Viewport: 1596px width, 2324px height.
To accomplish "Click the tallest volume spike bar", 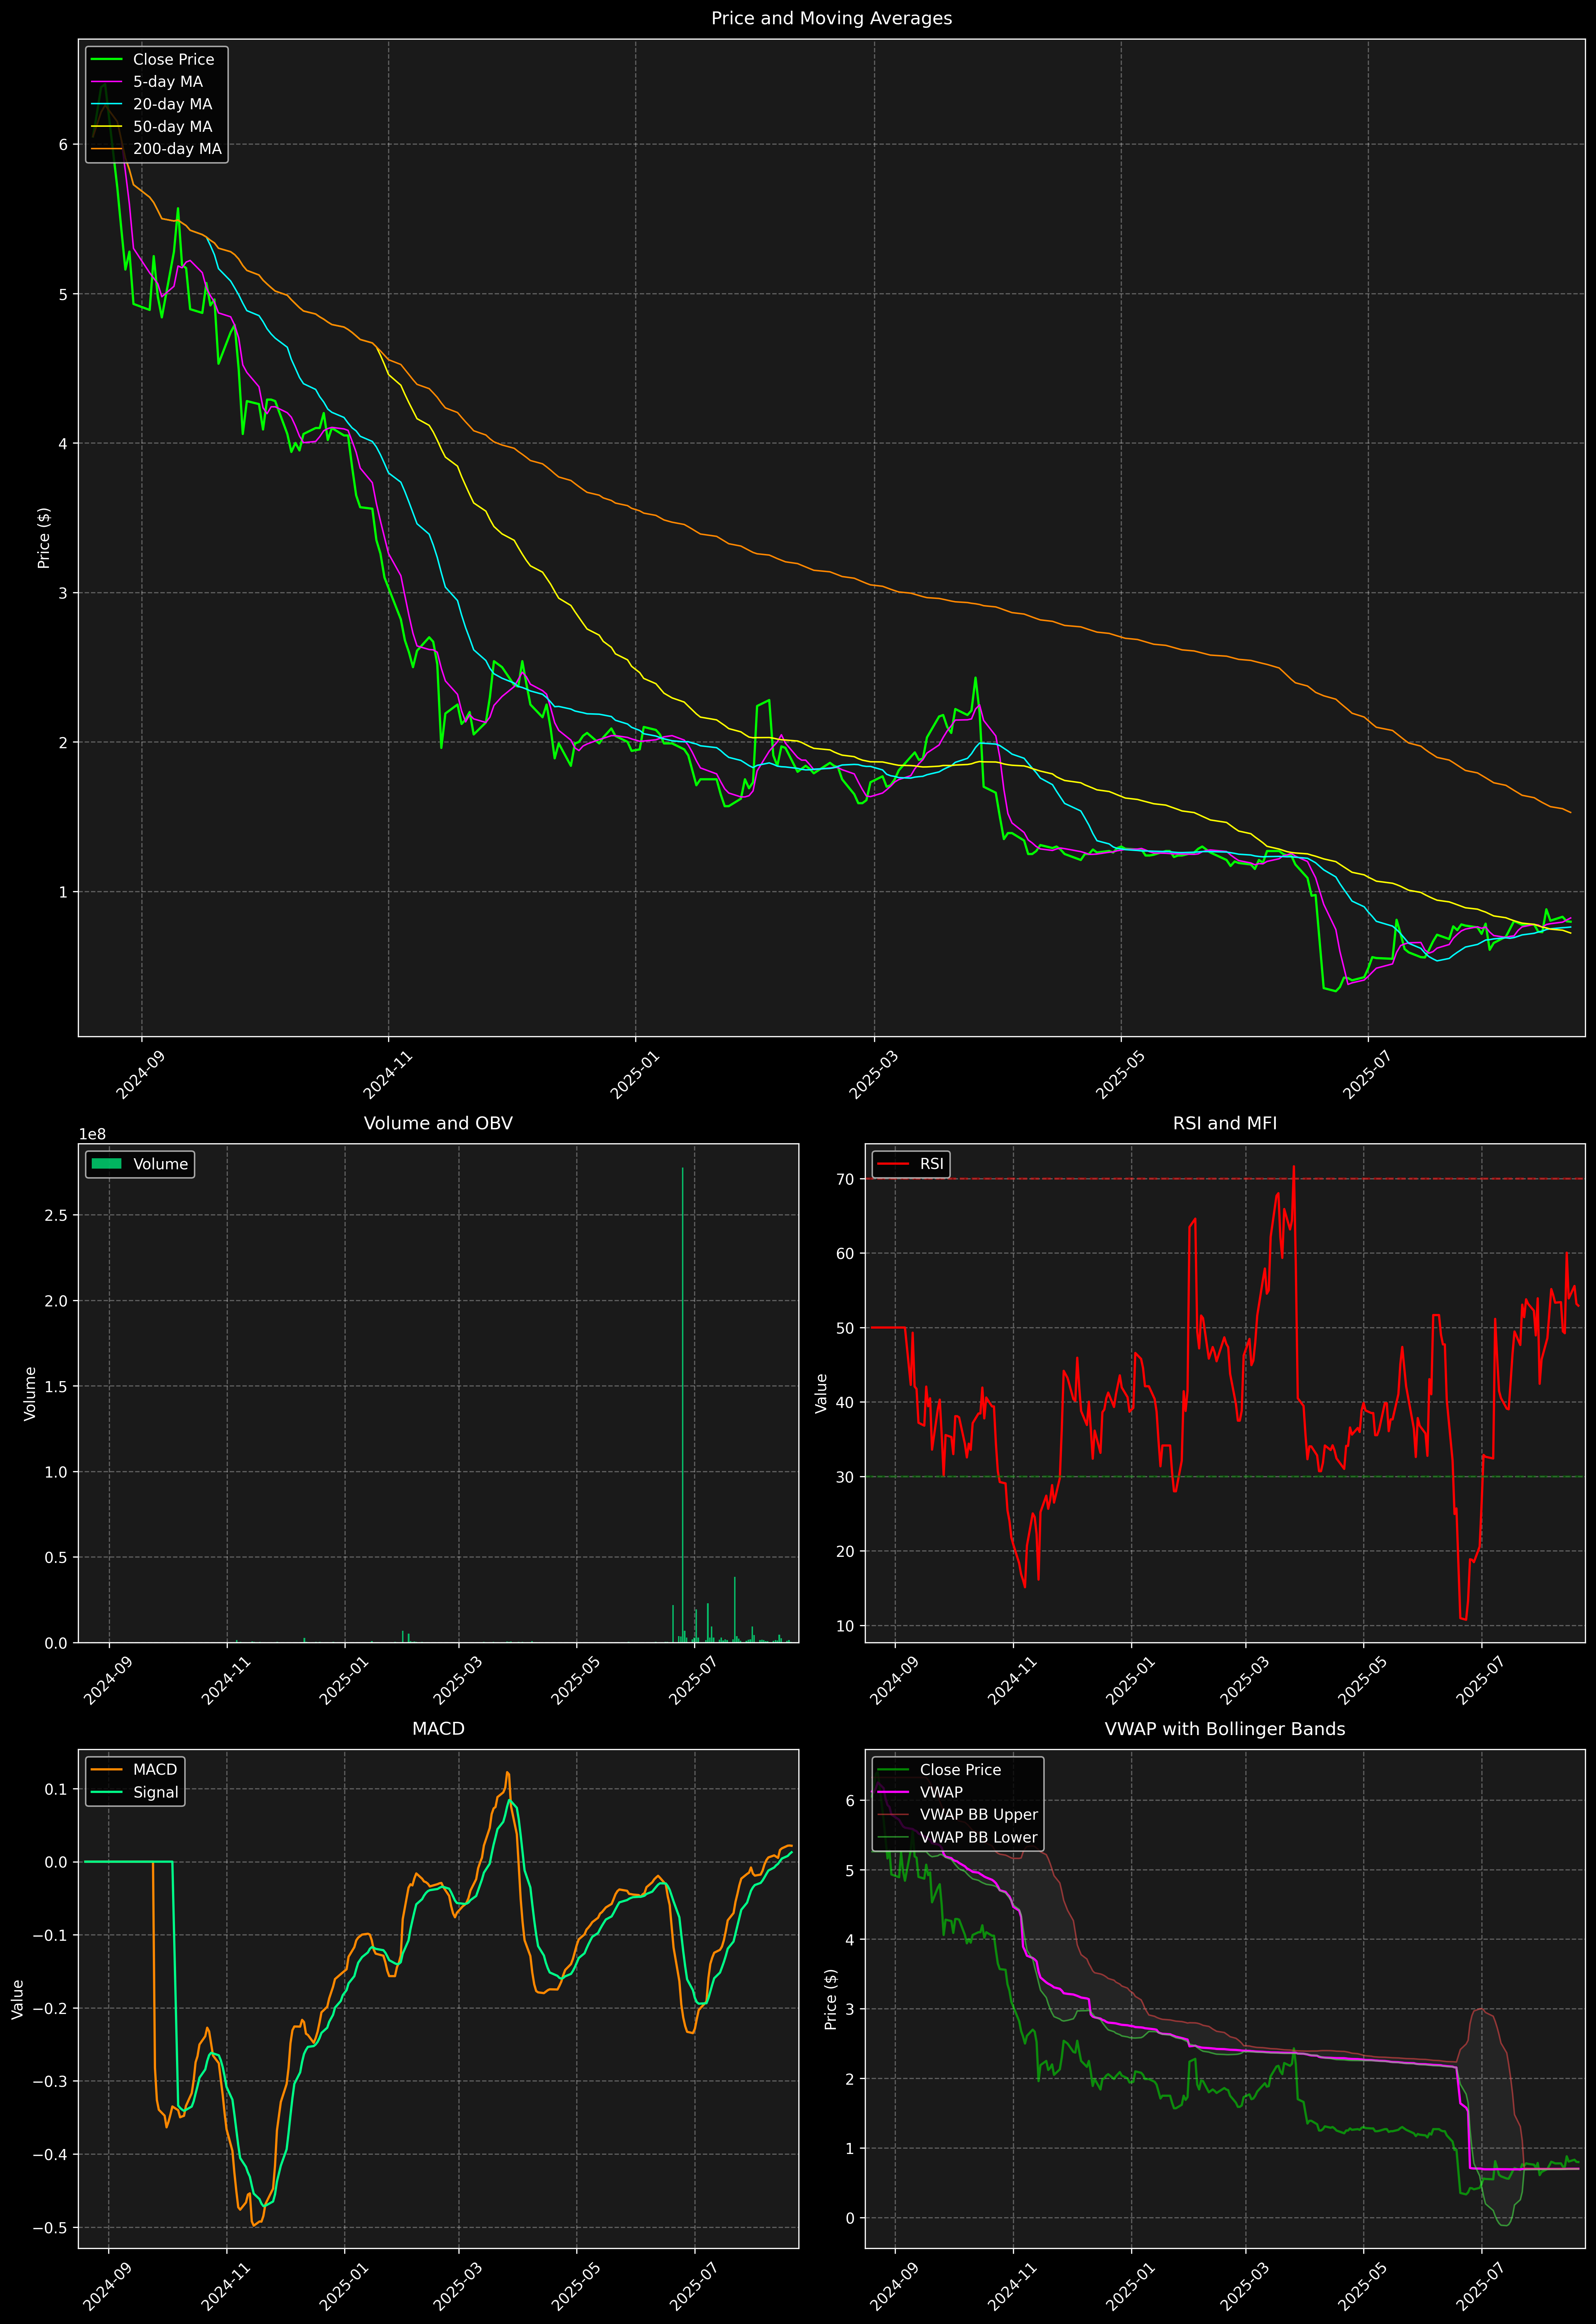I will (x=683, y=1400).
